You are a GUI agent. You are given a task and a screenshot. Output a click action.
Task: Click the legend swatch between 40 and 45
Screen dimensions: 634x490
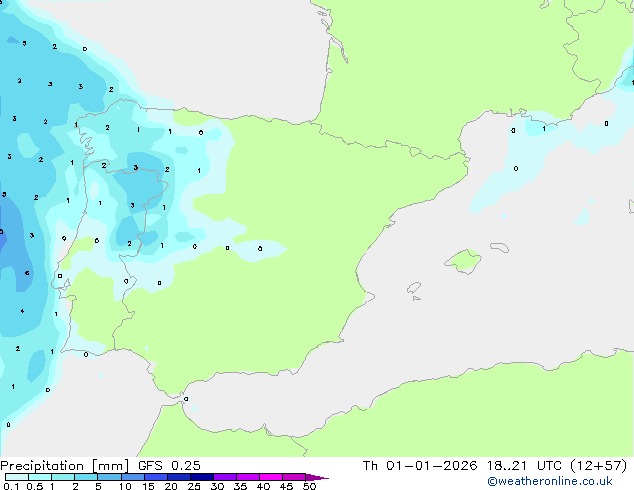click(271, 477)
